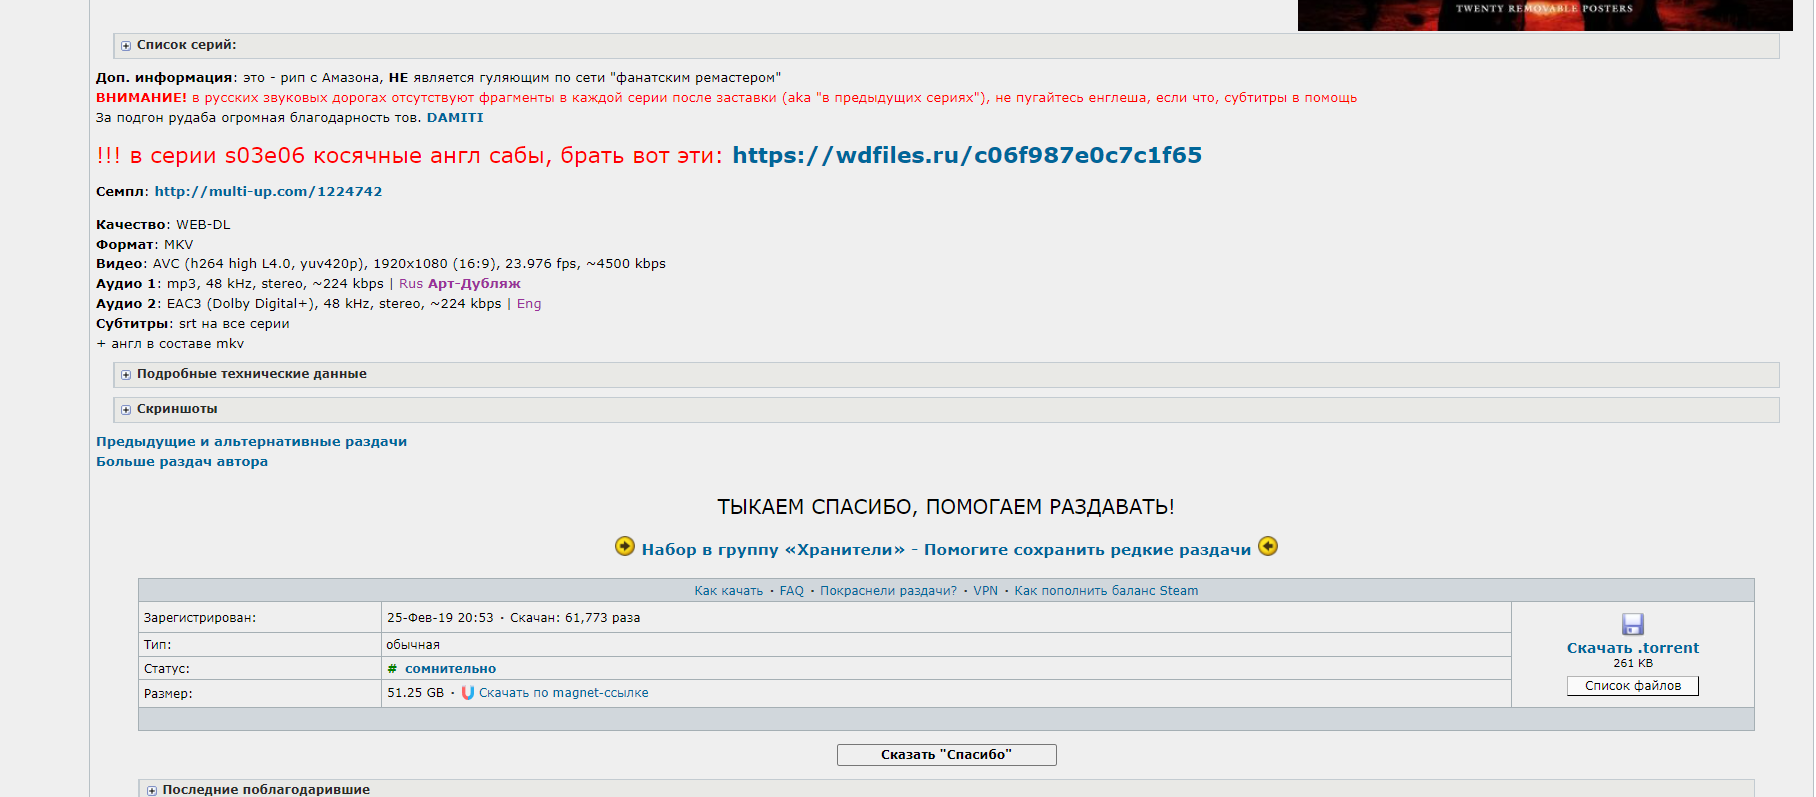Click the Семпл: label
Viewport: 1816px width, 797px height.
[x=122, y=192]
